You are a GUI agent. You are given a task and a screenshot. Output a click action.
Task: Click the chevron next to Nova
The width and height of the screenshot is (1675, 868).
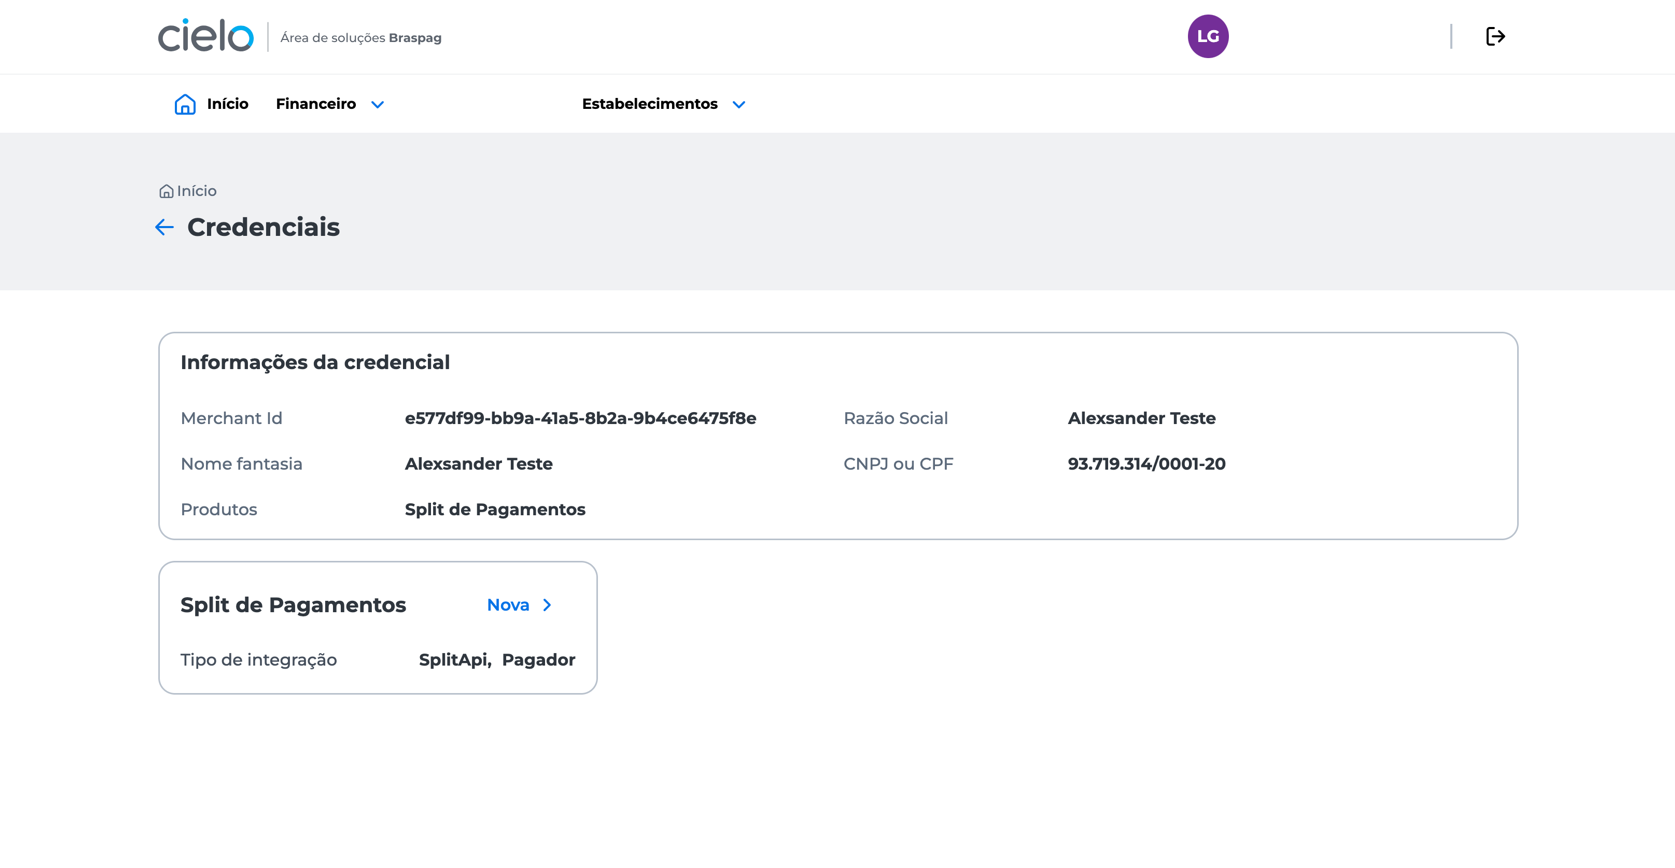[x=547, y=605]
